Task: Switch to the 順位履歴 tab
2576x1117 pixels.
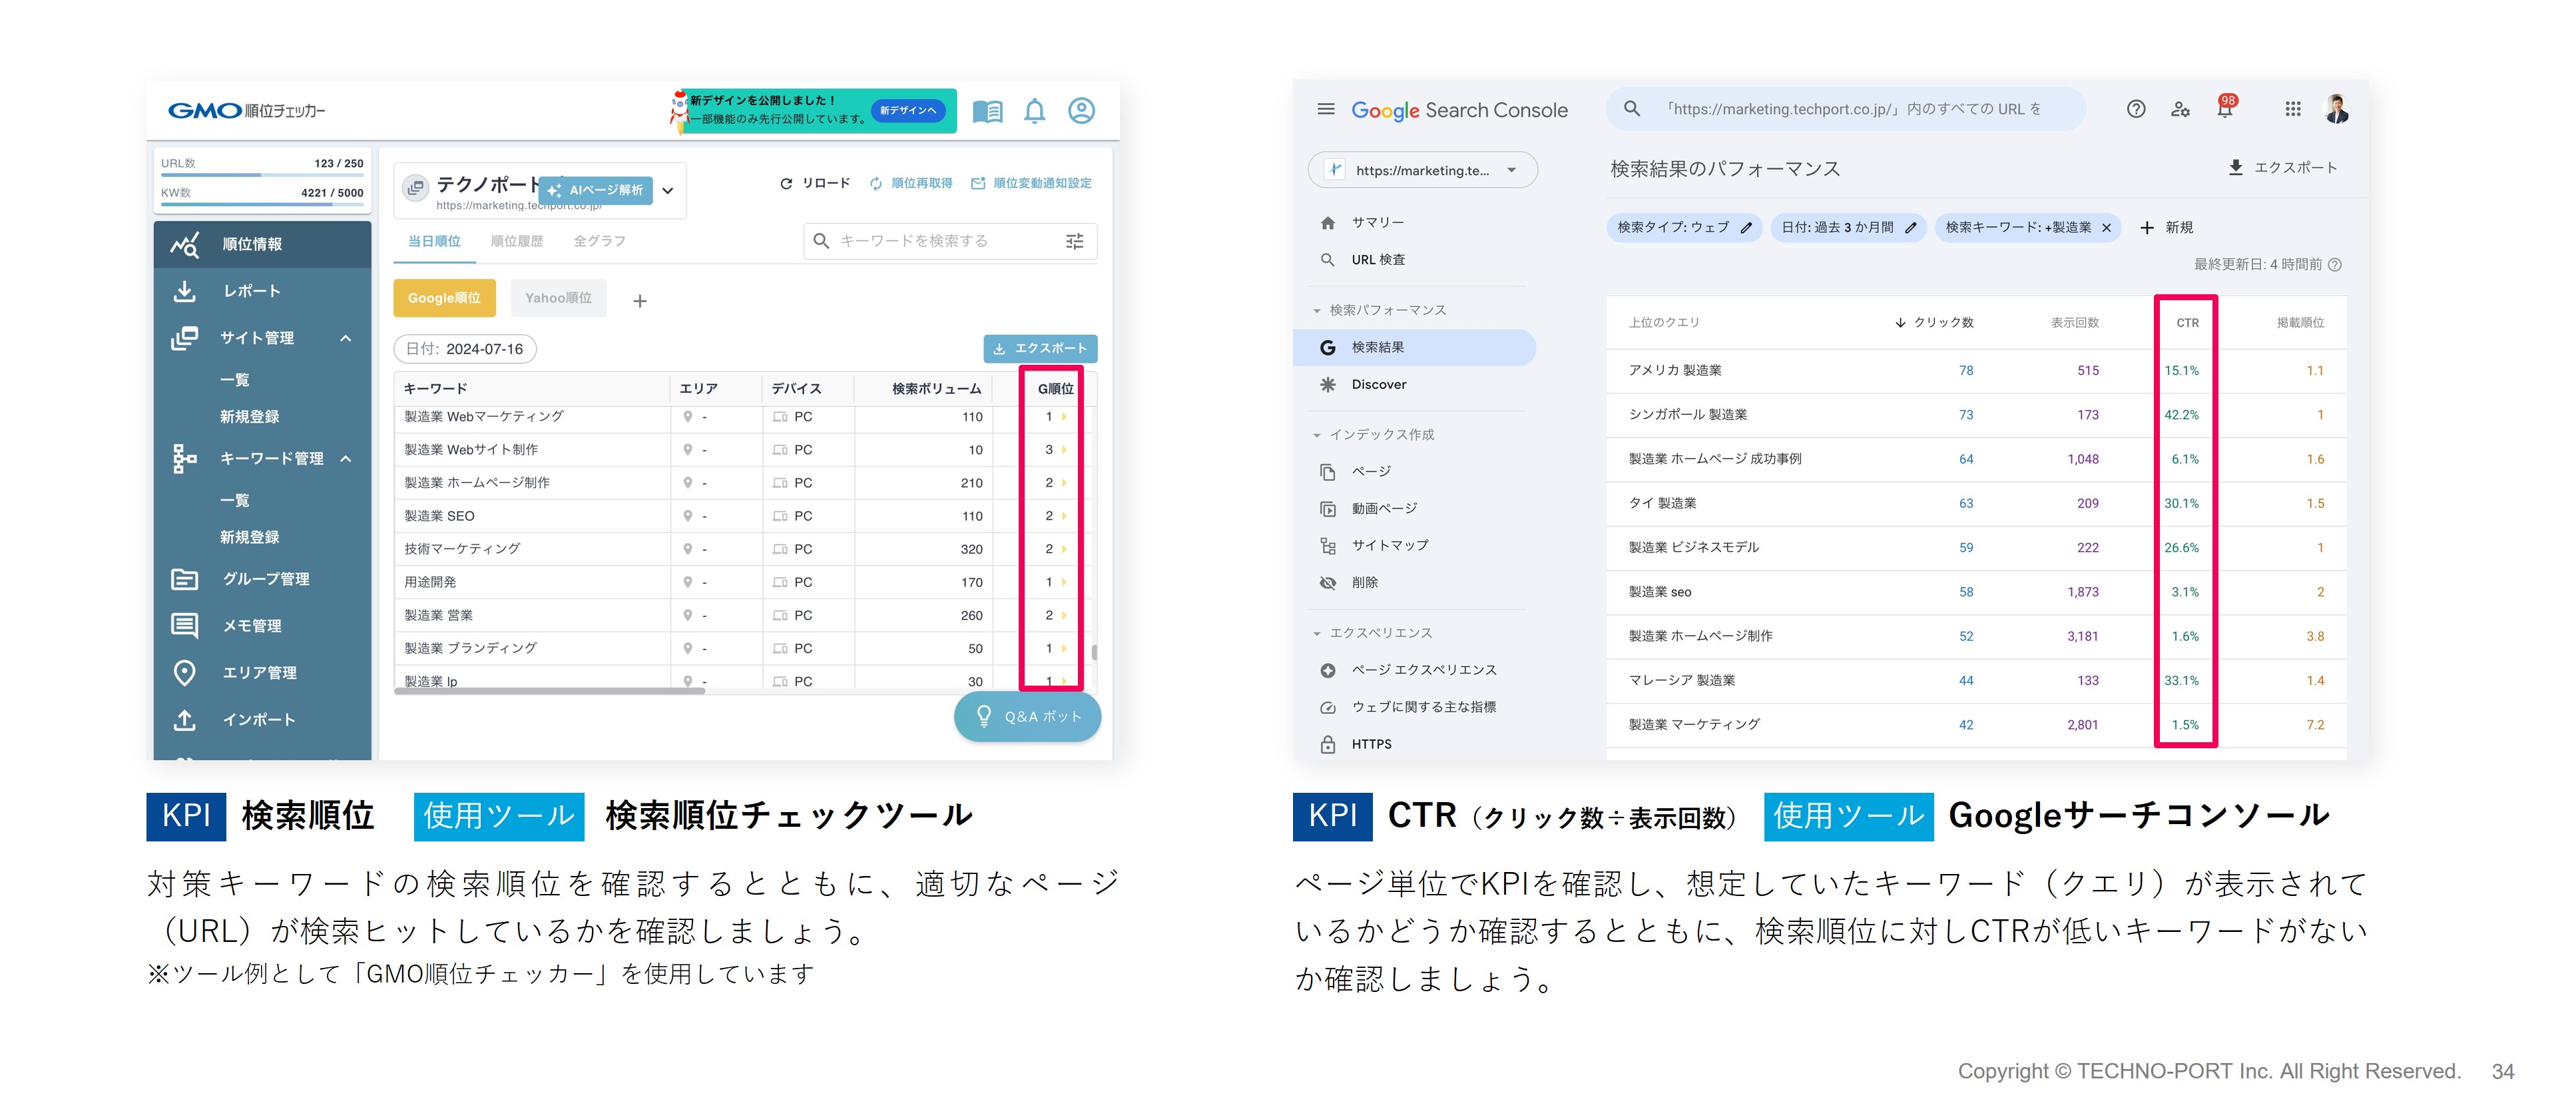Action: point(517,241)
